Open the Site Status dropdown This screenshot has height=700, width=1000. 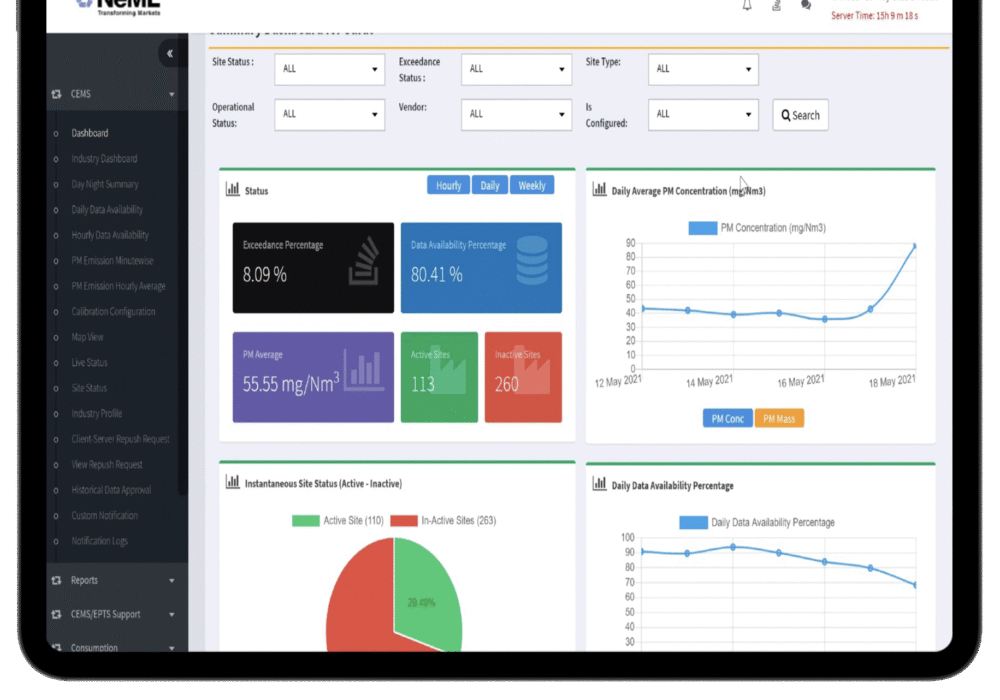[x=329, y=69]
